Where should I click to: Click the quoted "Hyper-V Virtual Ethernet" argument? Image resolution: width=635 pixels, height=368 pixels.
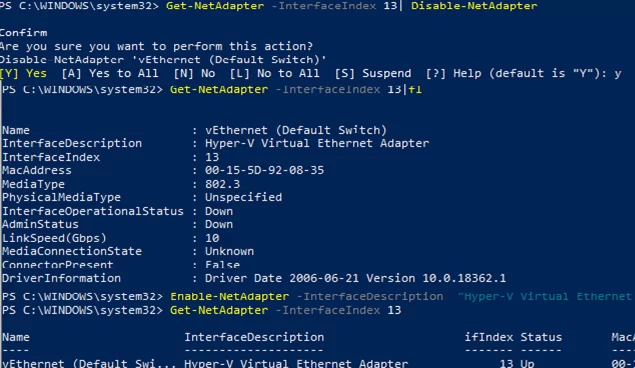pyautogui.click(x=545, y=296)
